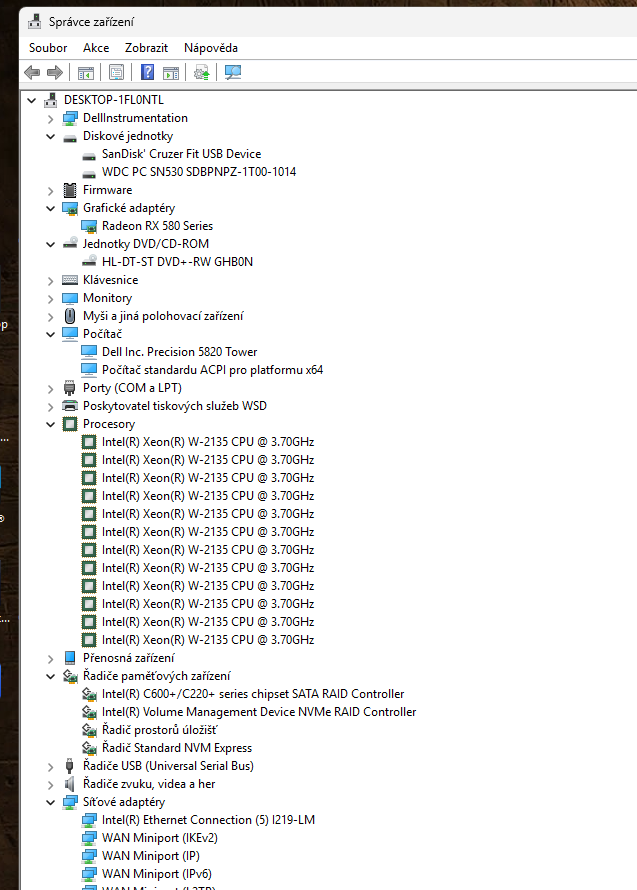
Task: Click the DESKTOP-1FL0NTL computer icon
Action: tap(51, 100)
